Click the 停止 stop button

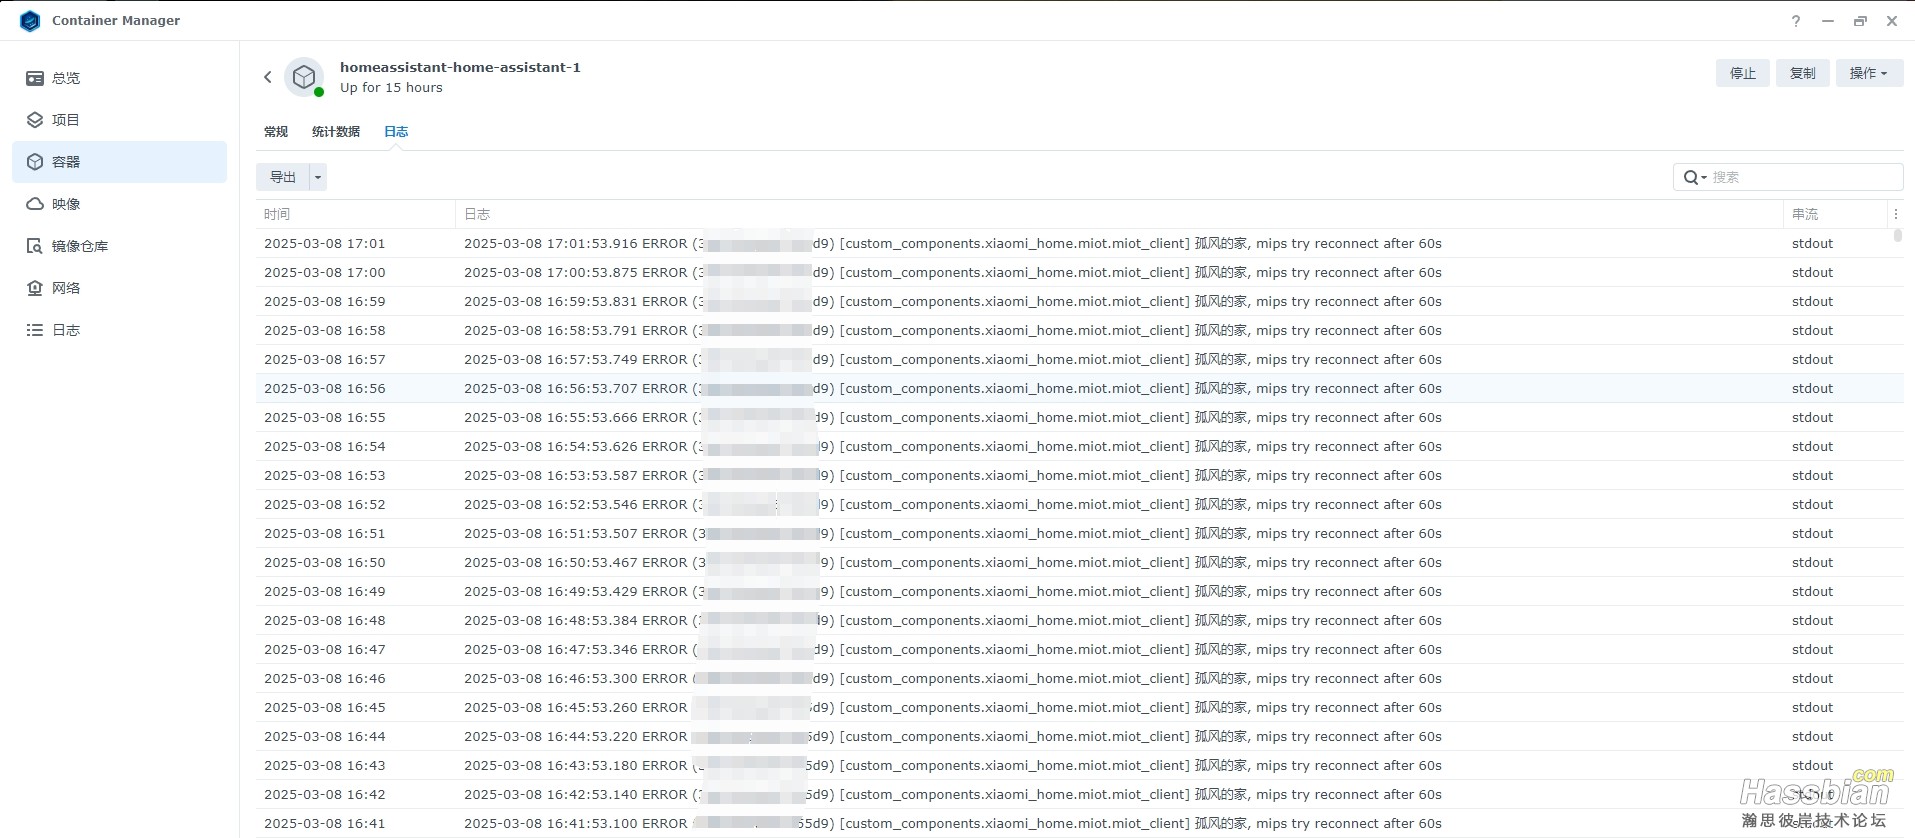[x=1743, y=73]
